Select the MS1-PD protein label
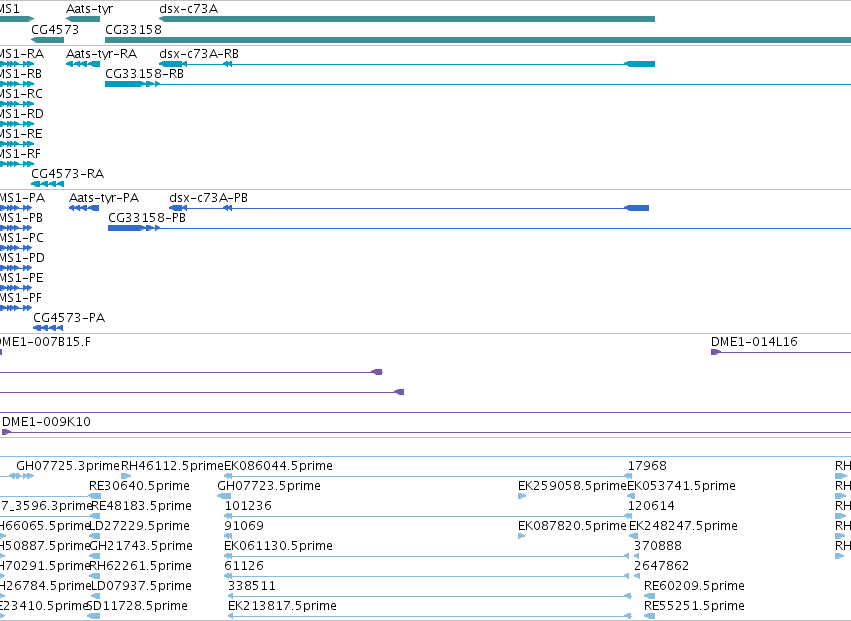The width and height of the screenshot is (851, 621). [22, 258]
